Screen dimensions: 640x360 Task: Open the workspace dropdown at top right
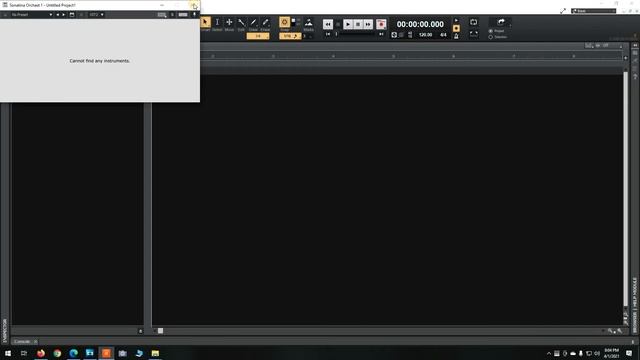tap(593, 11)
